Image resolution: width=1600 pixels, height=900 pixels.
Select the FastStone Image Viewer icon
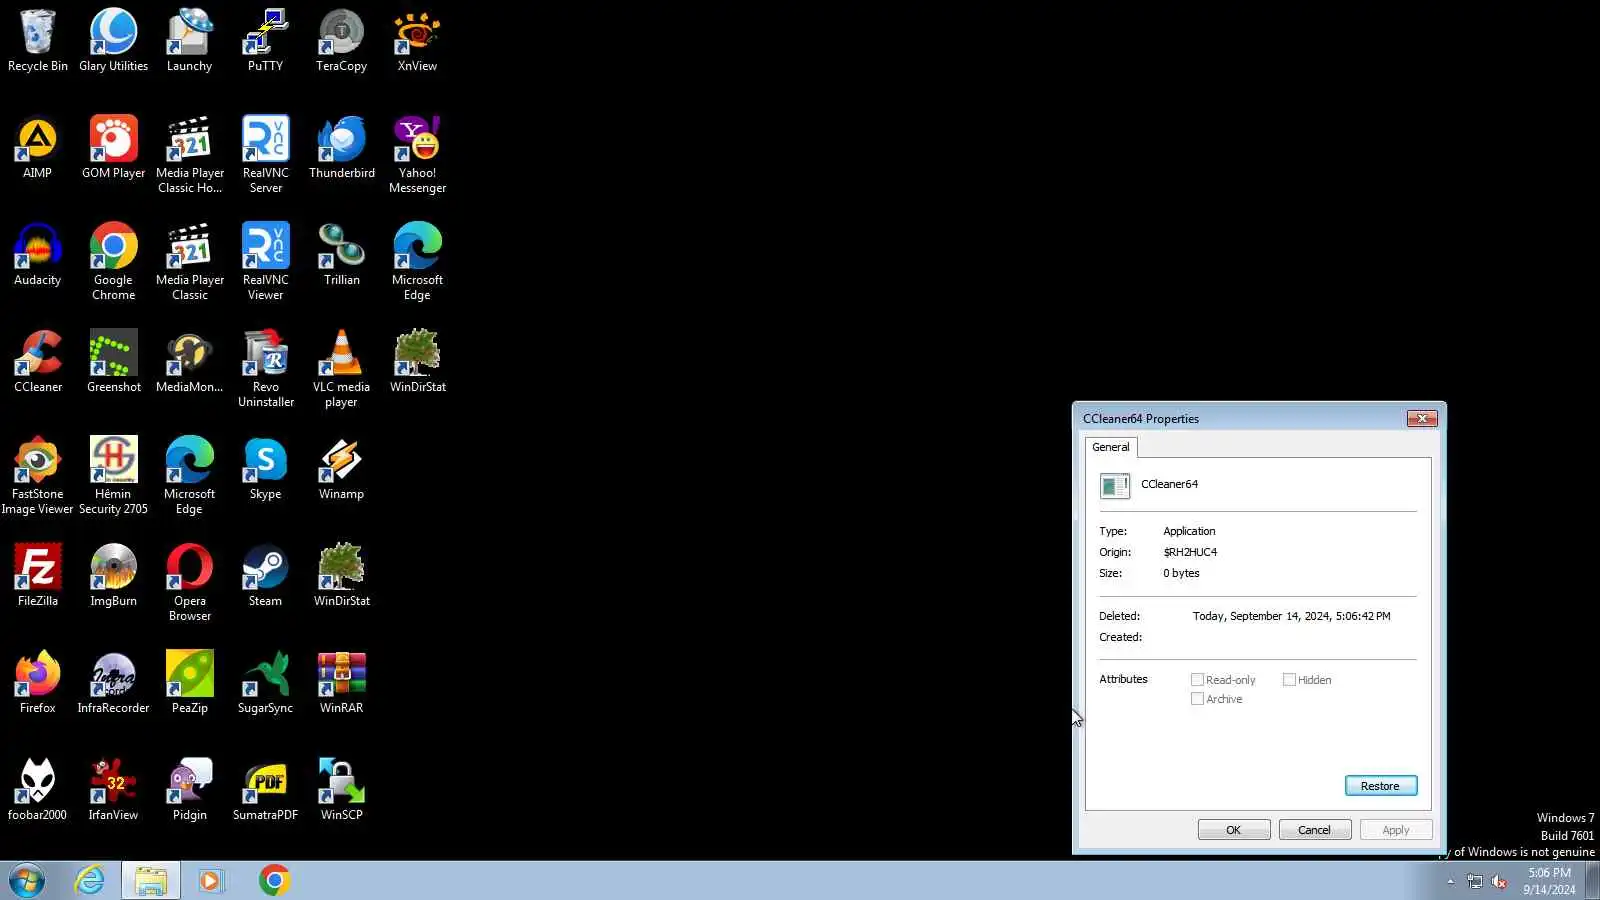pyautogui.click(x=38, y=477)
